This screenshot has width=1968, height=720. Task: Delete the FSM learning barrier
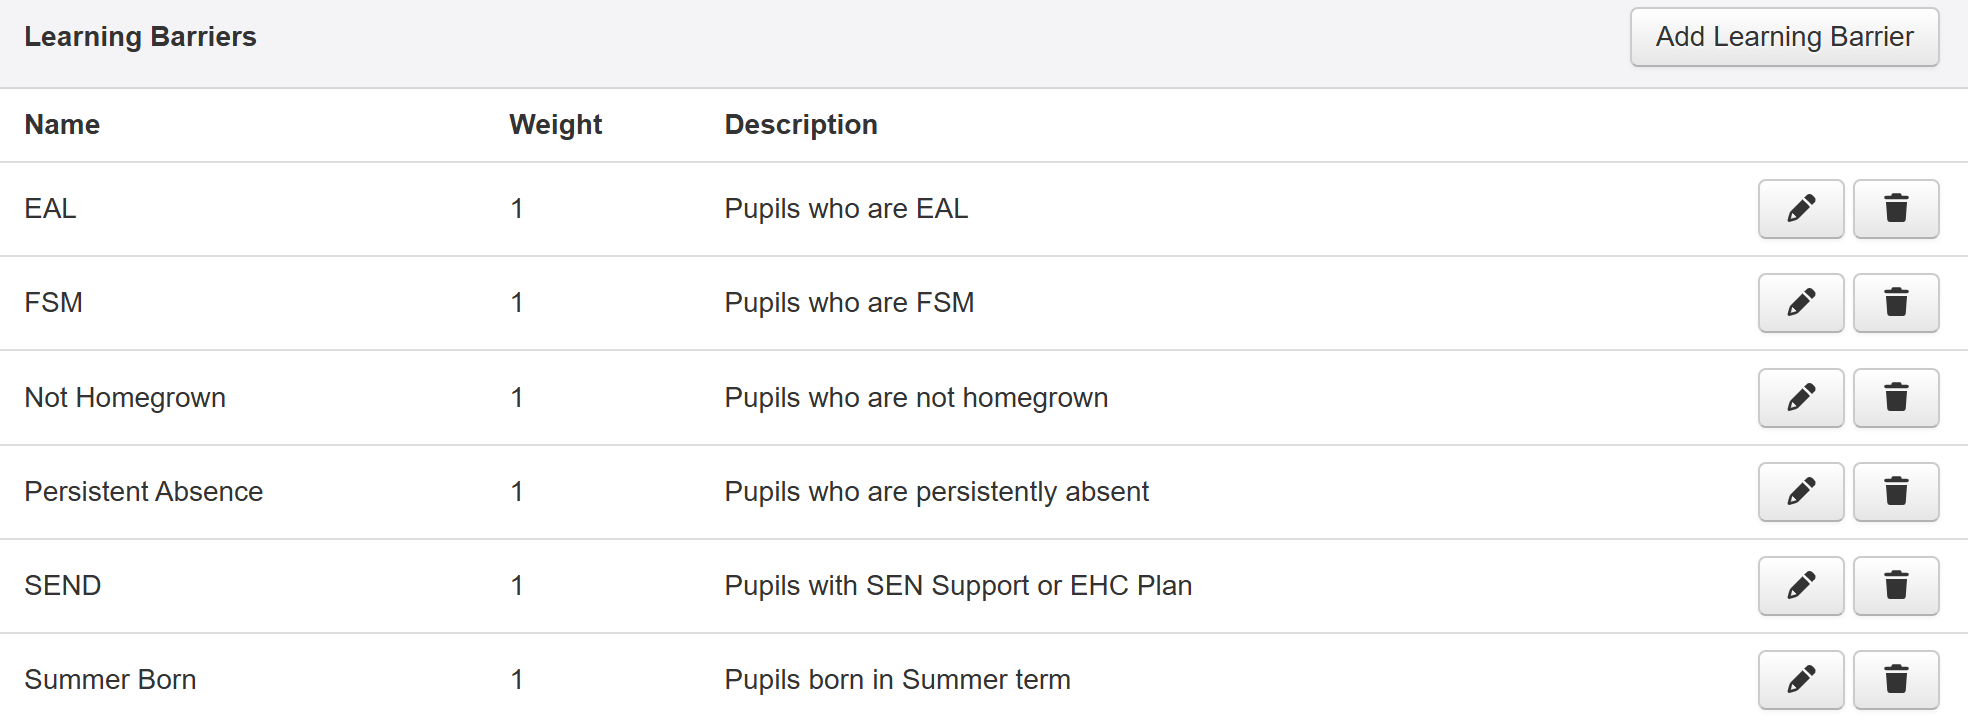(1895, 303)
